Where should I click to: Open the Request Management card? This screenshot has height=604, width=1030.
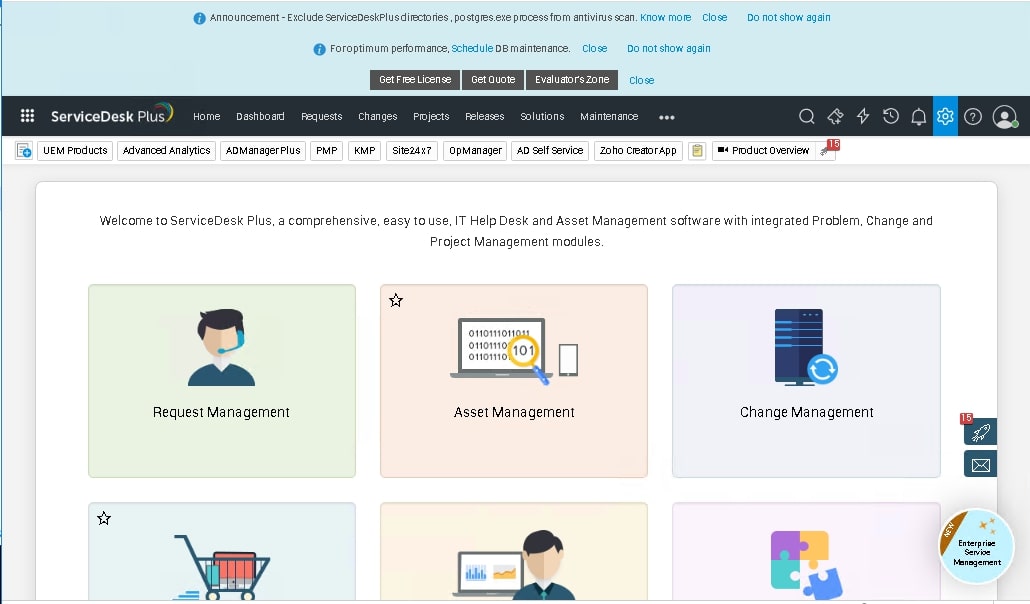tap(222, 381)
